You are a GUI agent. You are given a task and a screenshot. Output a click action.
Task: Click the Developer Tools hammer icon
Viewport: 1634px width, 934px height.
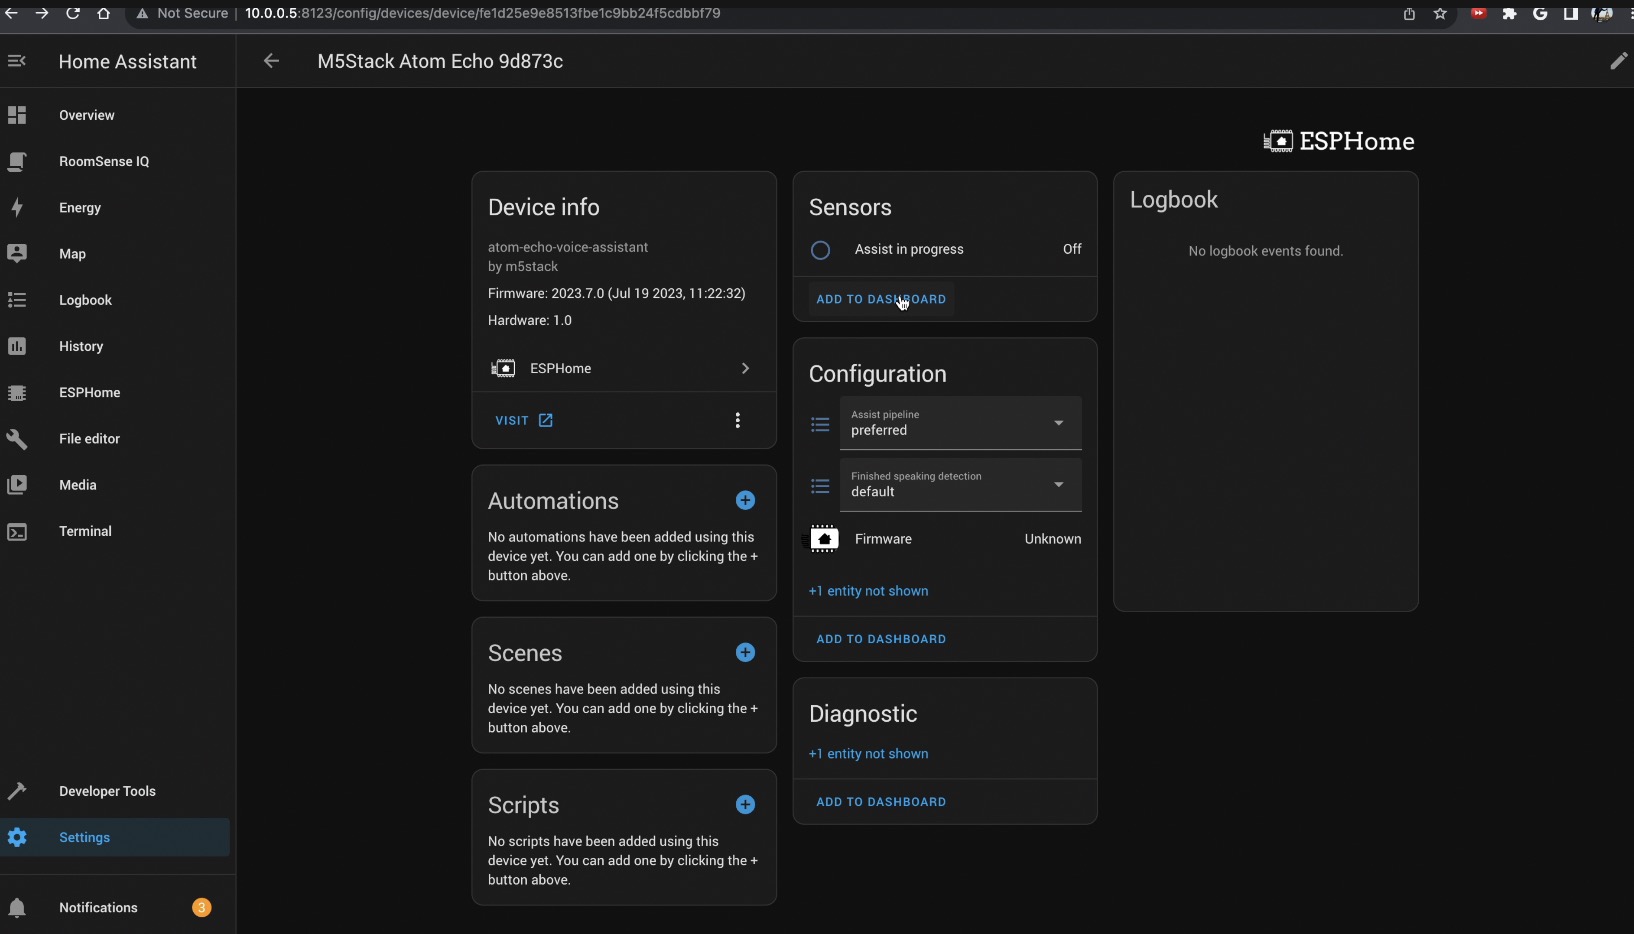tap(17, 791)
